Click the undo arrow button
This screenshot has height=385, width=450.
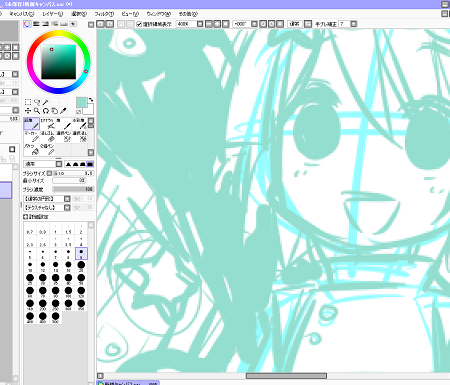click(100, 24)
